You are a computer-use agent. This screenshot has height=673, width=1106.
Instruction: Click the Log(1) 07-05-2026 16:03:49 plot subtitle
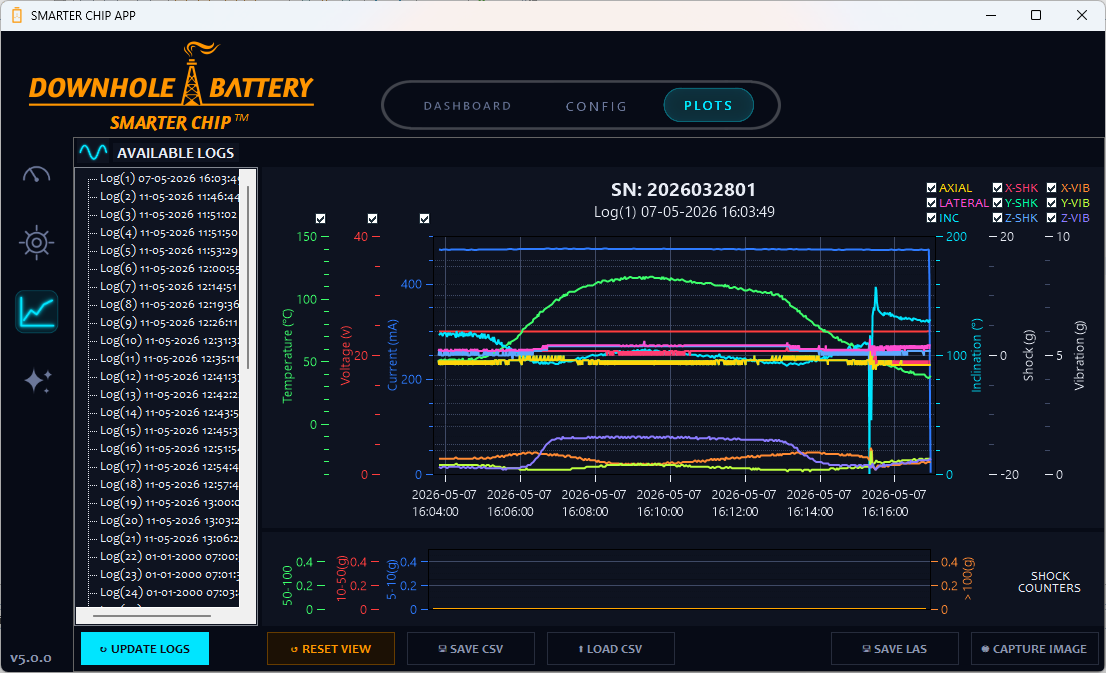(684, 212)
